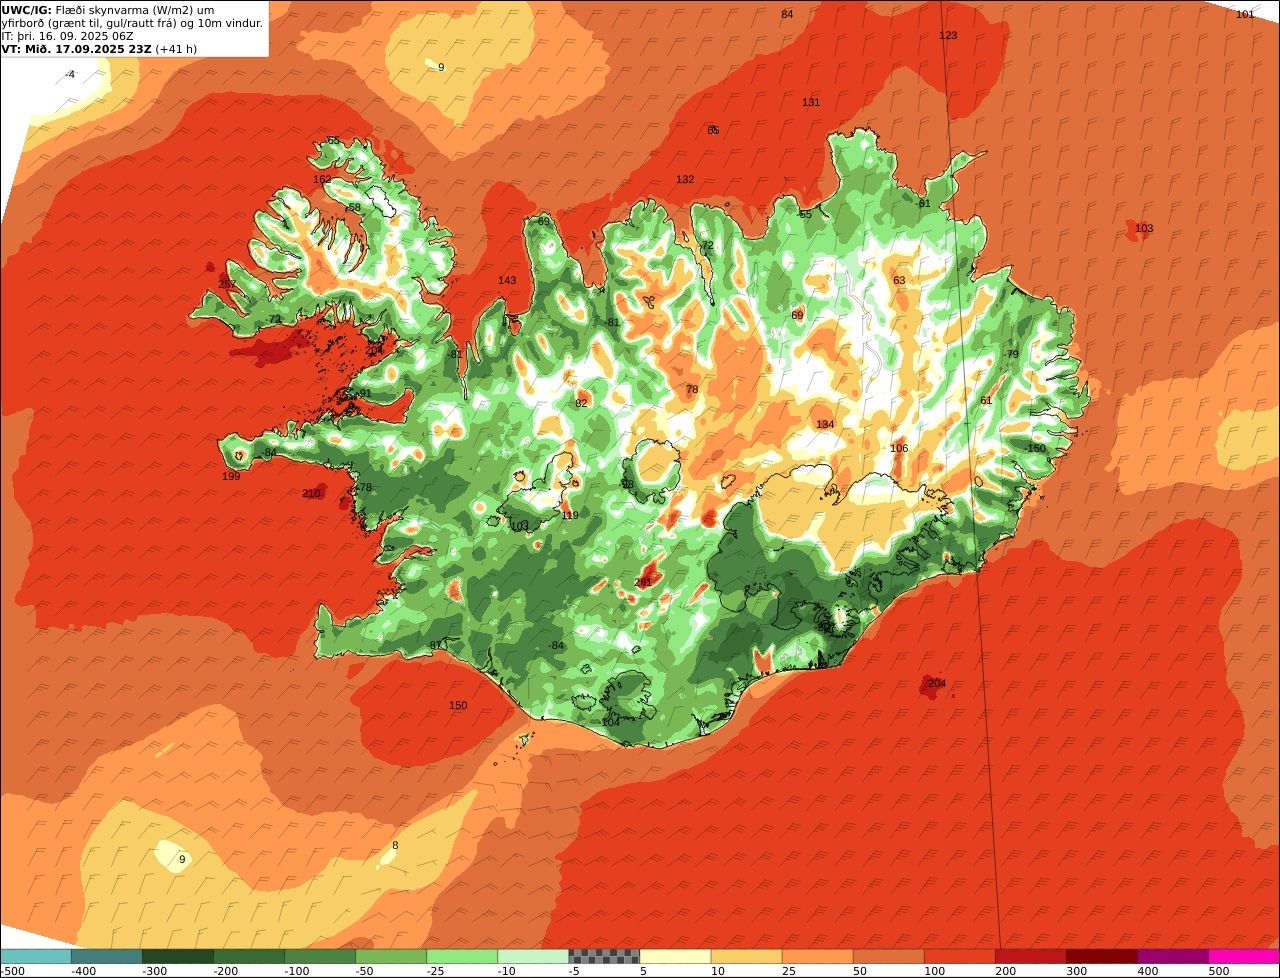1280x978 pixels.
Task: Pick the yellow legend swatch between 10 and 25
Action: click(746, 956)
